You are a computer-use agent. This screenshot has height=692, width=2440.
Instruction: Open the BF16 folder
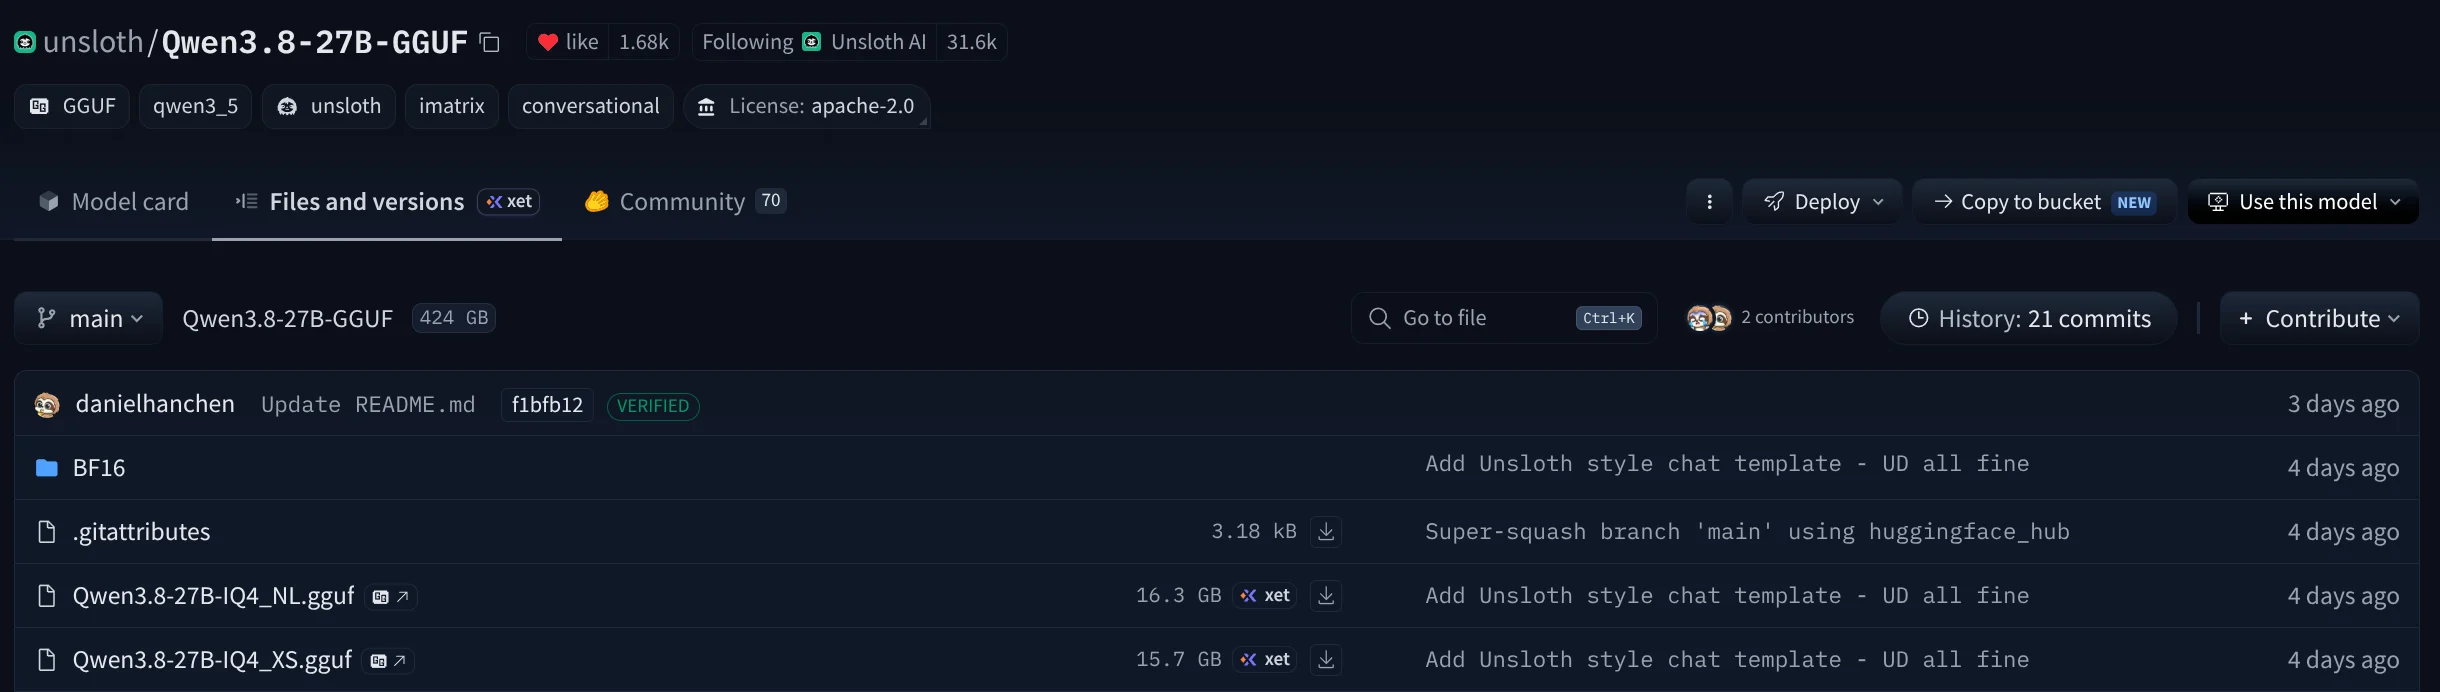point(99,468)
